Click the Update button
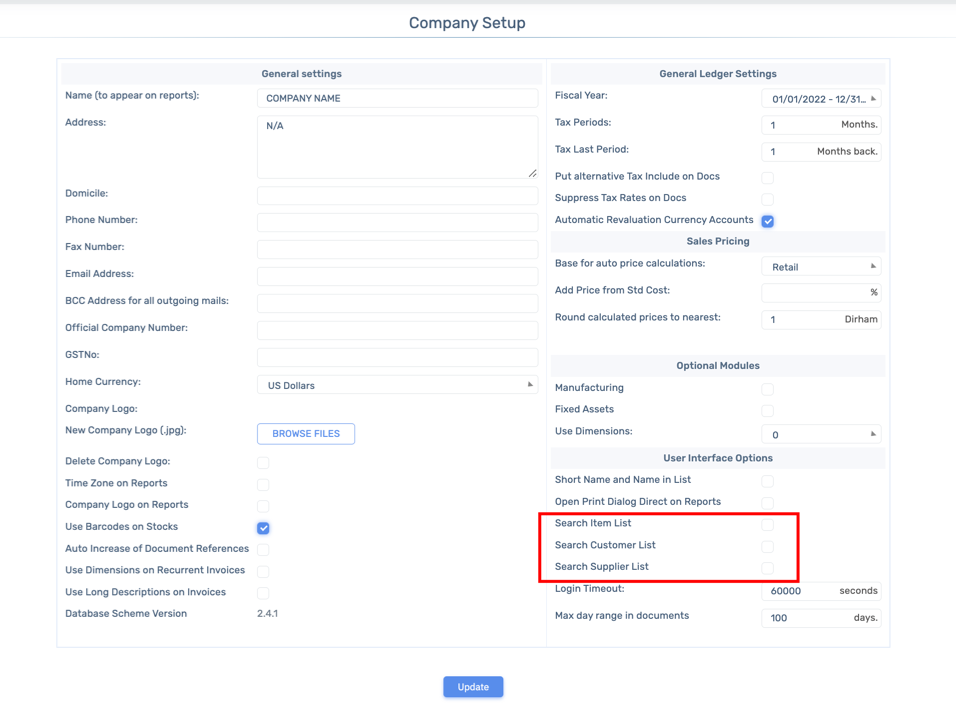Viewport: 957px width, 718px height. pos(473,687)
